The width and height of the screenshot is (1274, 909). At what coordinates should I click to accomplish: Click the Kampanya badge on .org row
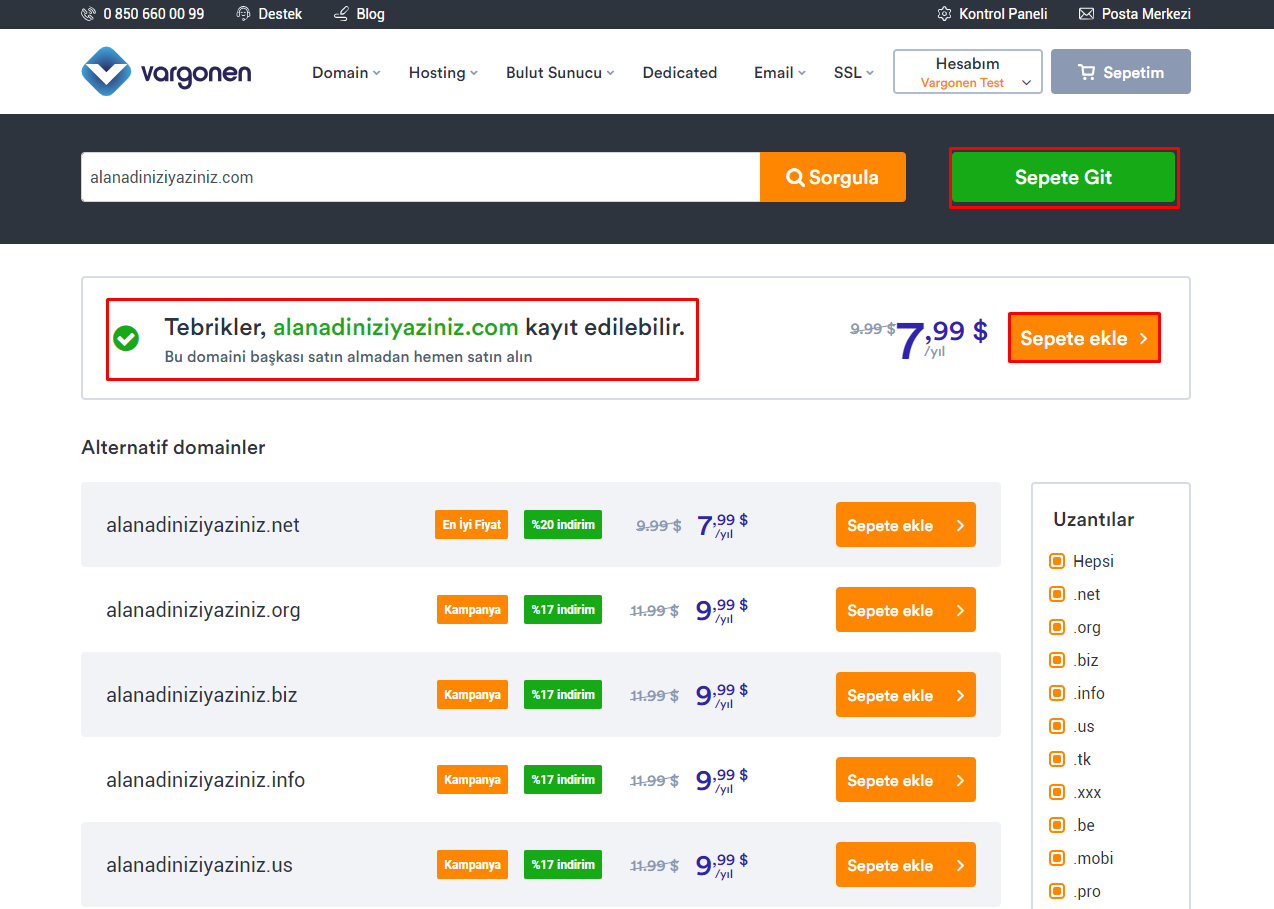tap(472, 610)
